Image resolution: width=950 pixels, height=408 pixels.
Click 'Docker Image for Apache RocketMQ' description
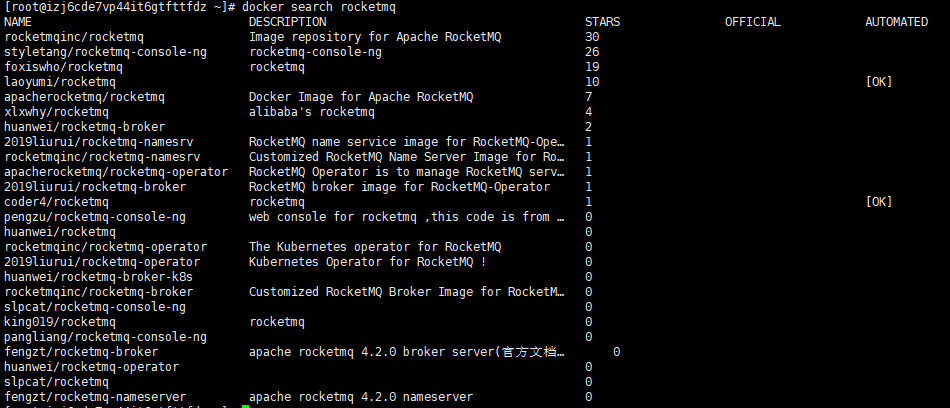(361, 97)
